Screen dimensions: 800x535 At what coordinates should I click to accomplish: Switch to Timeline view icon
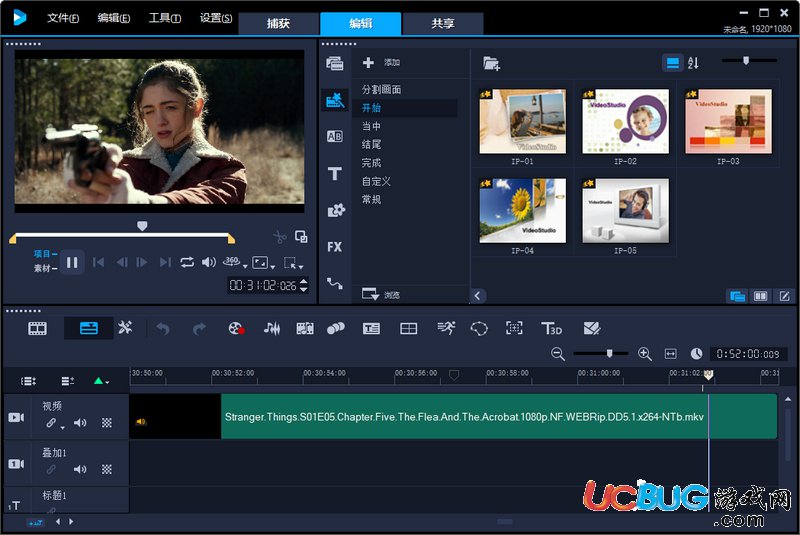point(89,328)
